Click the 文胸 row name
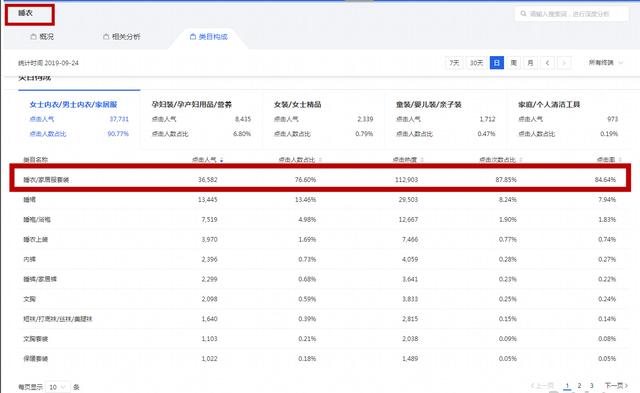Viewport: 640px width, 393px height. click(29, 299)
